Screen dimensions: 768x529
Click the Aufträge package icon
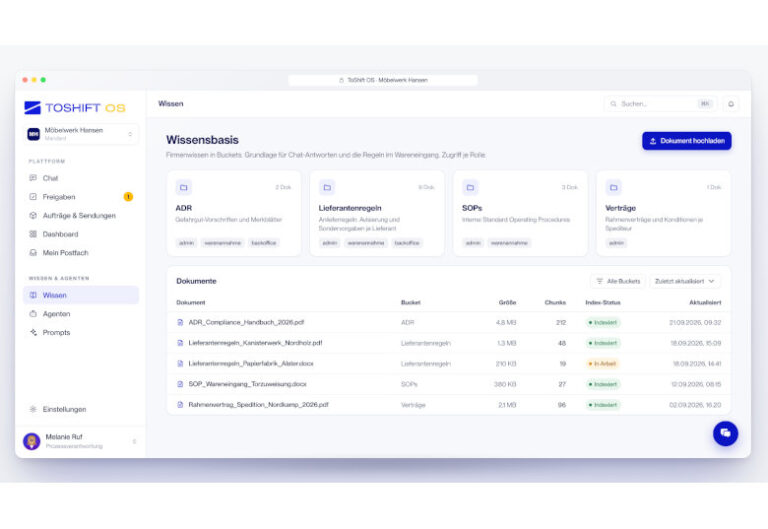pyautogui.click(x=33, y=215)
